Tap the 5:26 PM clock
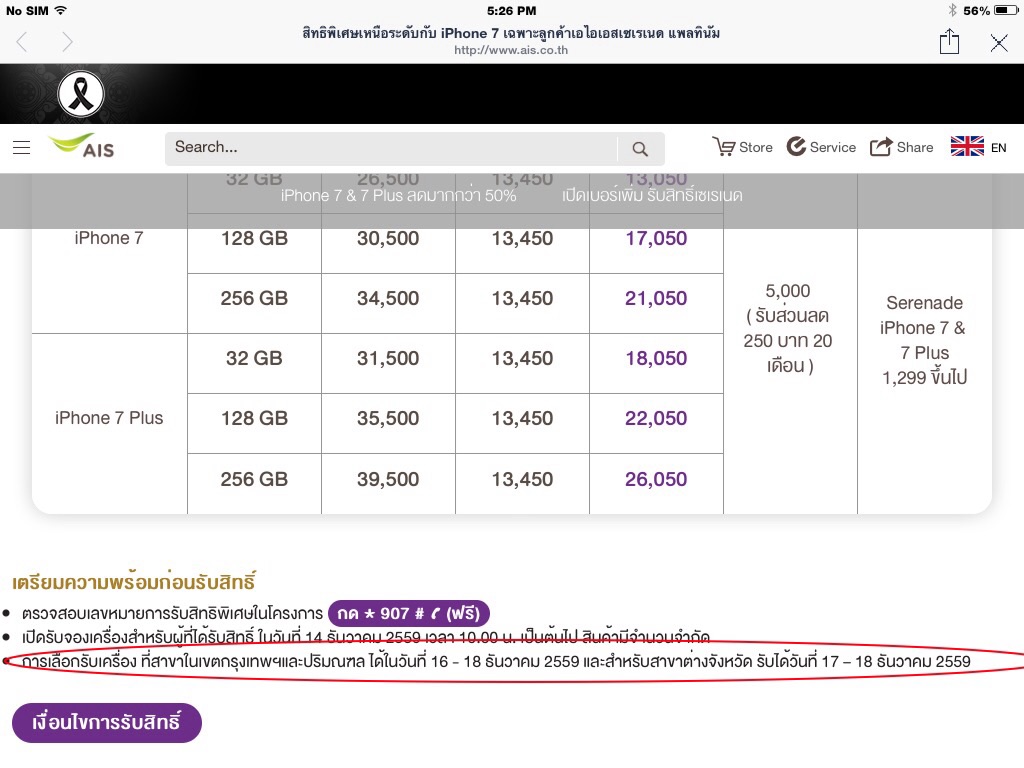 pos(511,10)
